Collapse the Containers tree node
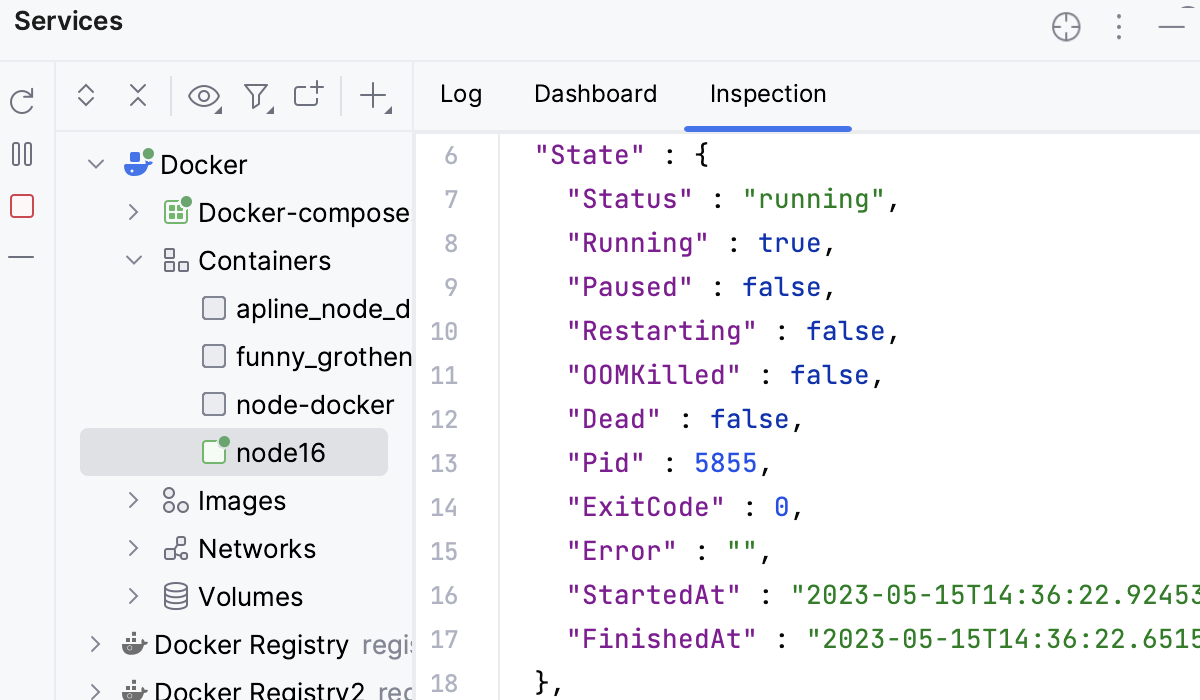The image size is (1200, 700). click(133, 260)
